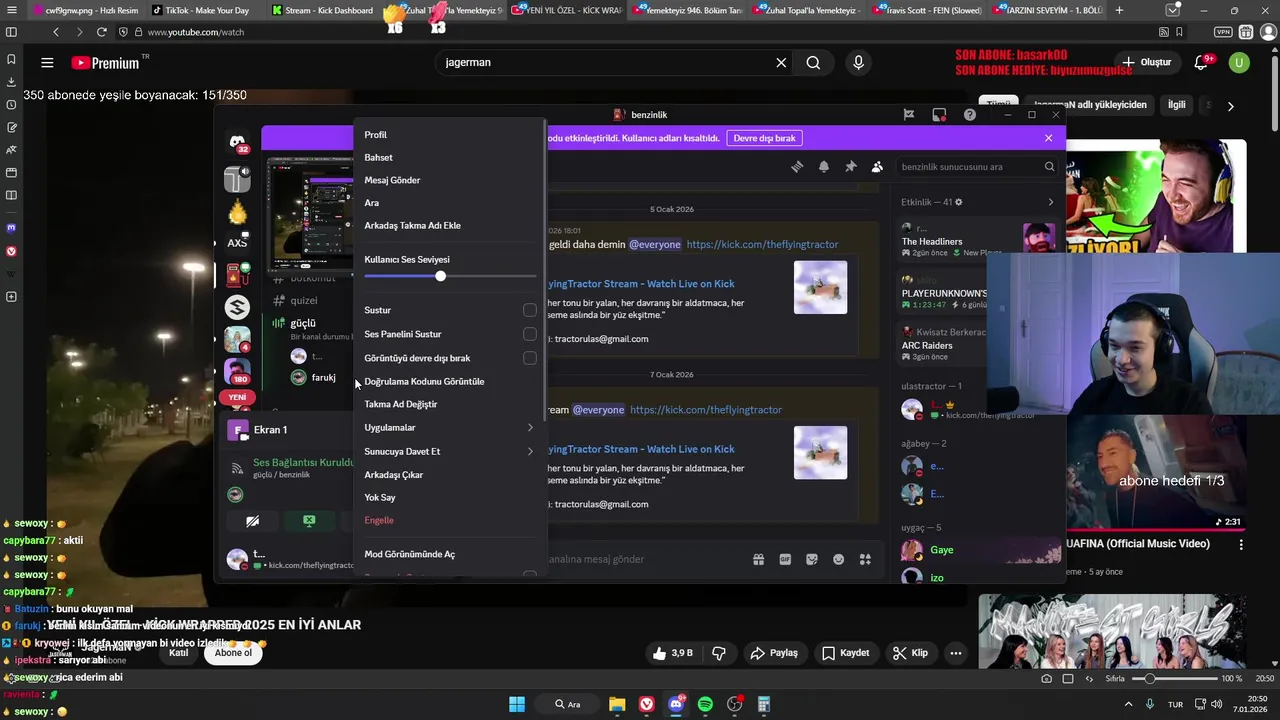Tick the Ses Panelini Sustur checkbox
Viewport: 1280px width, 720px height.
pos(530,334)
